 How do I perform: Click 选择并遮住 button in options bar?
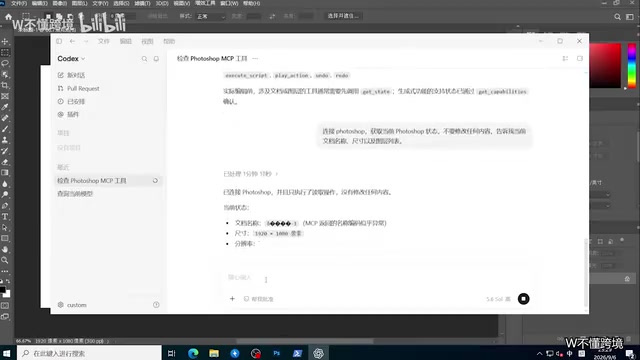click(343, 16)
